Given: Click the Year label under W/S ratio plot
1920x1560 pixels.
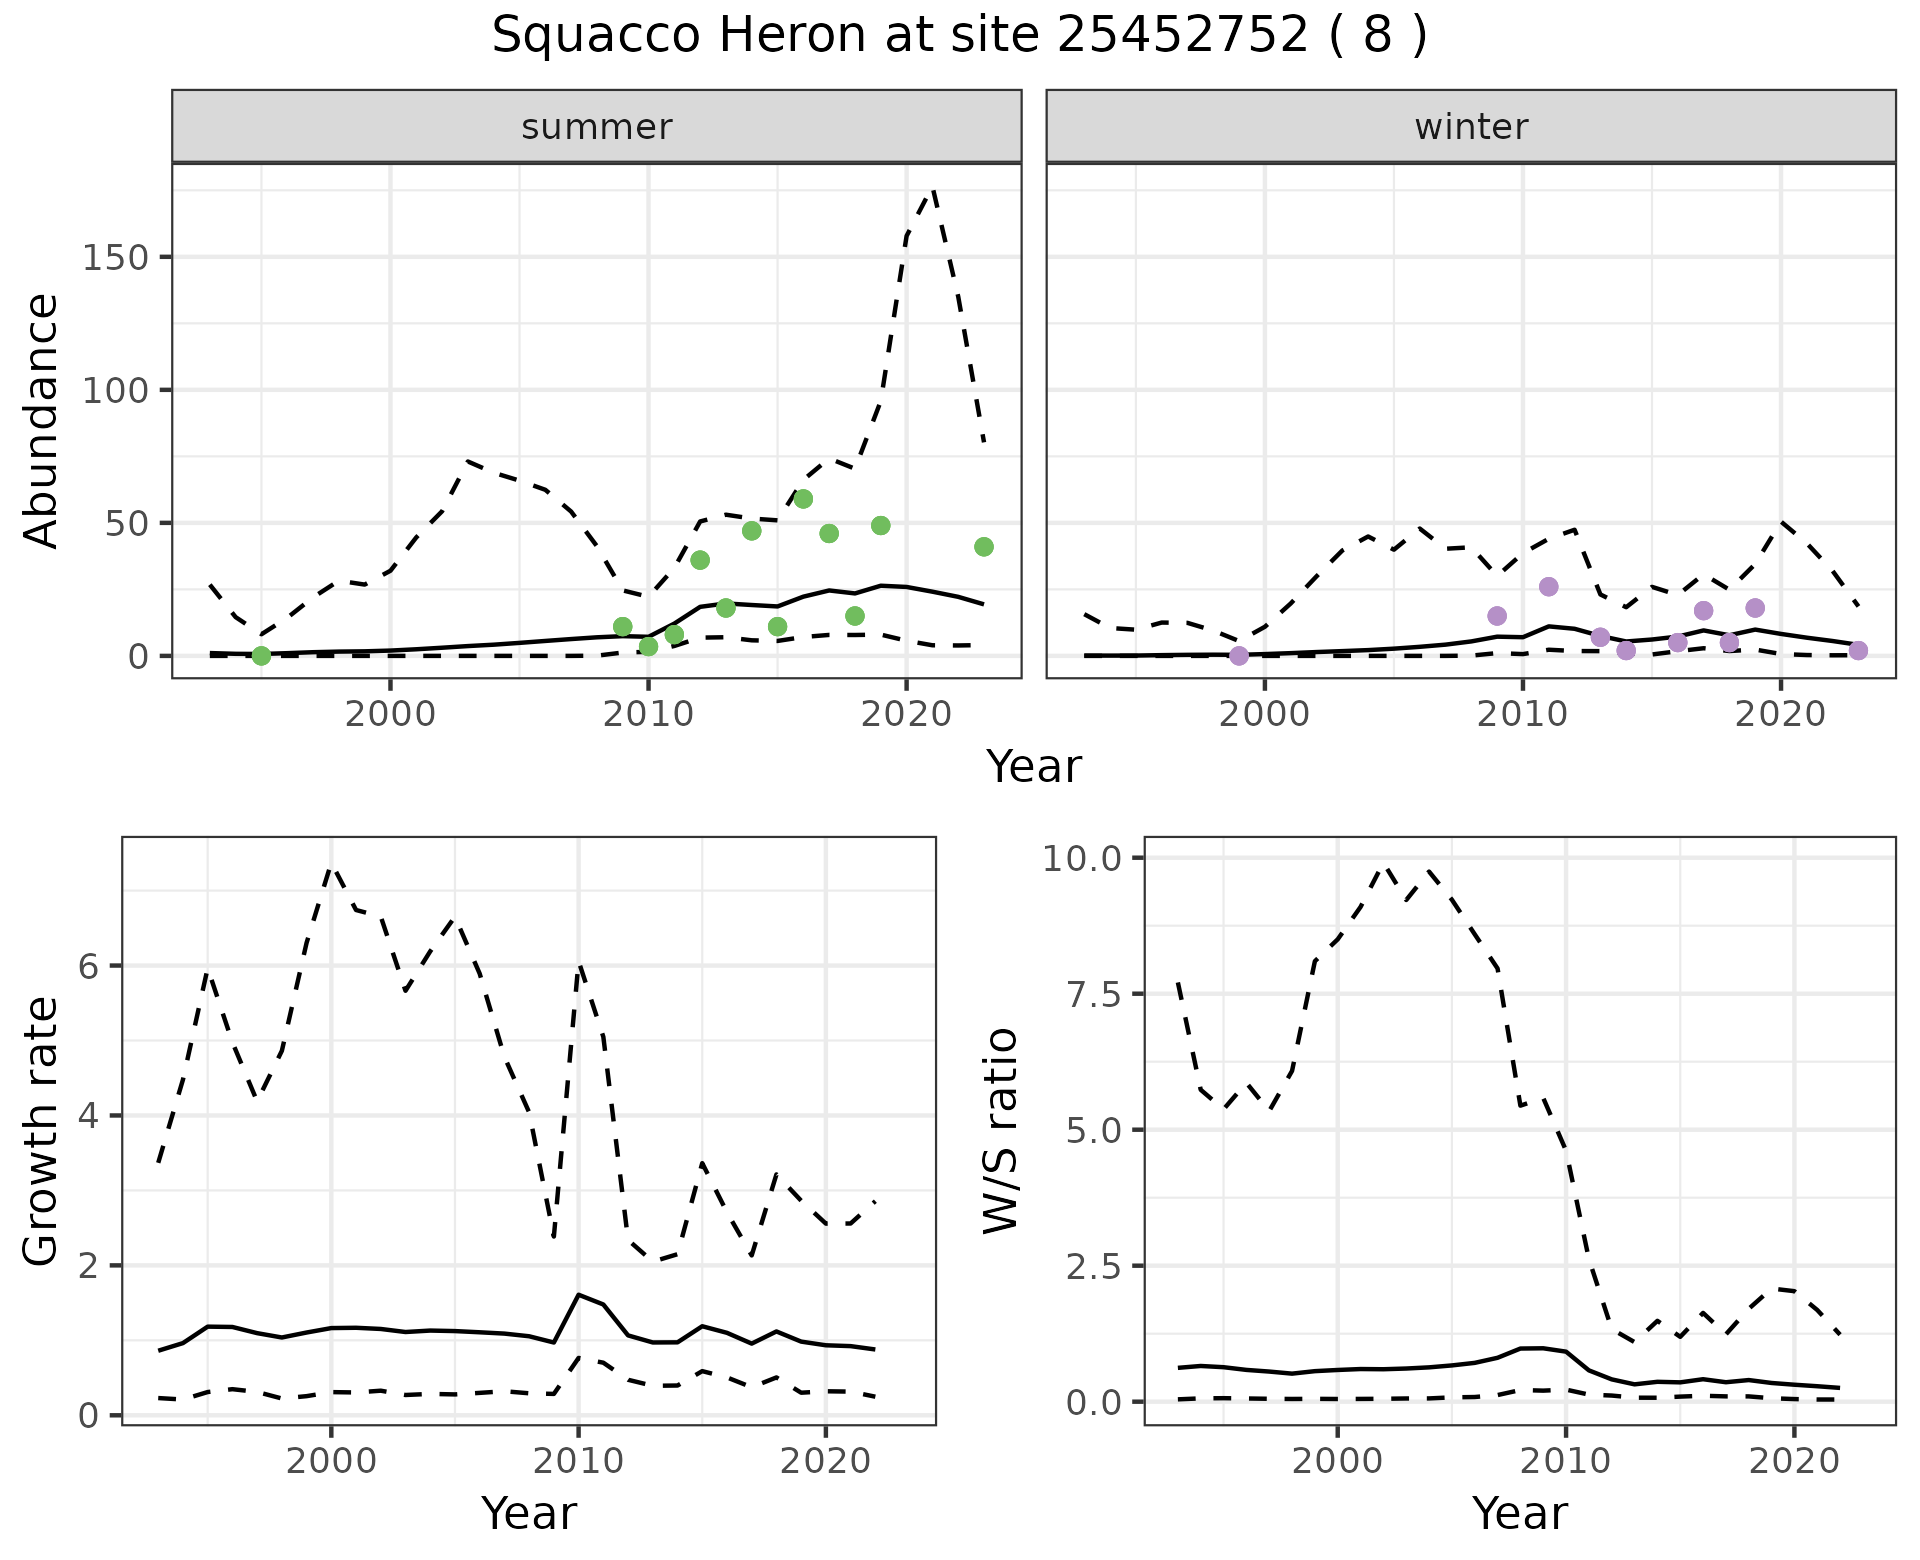Looking at the screenshot, I should click(1519, 1513).
